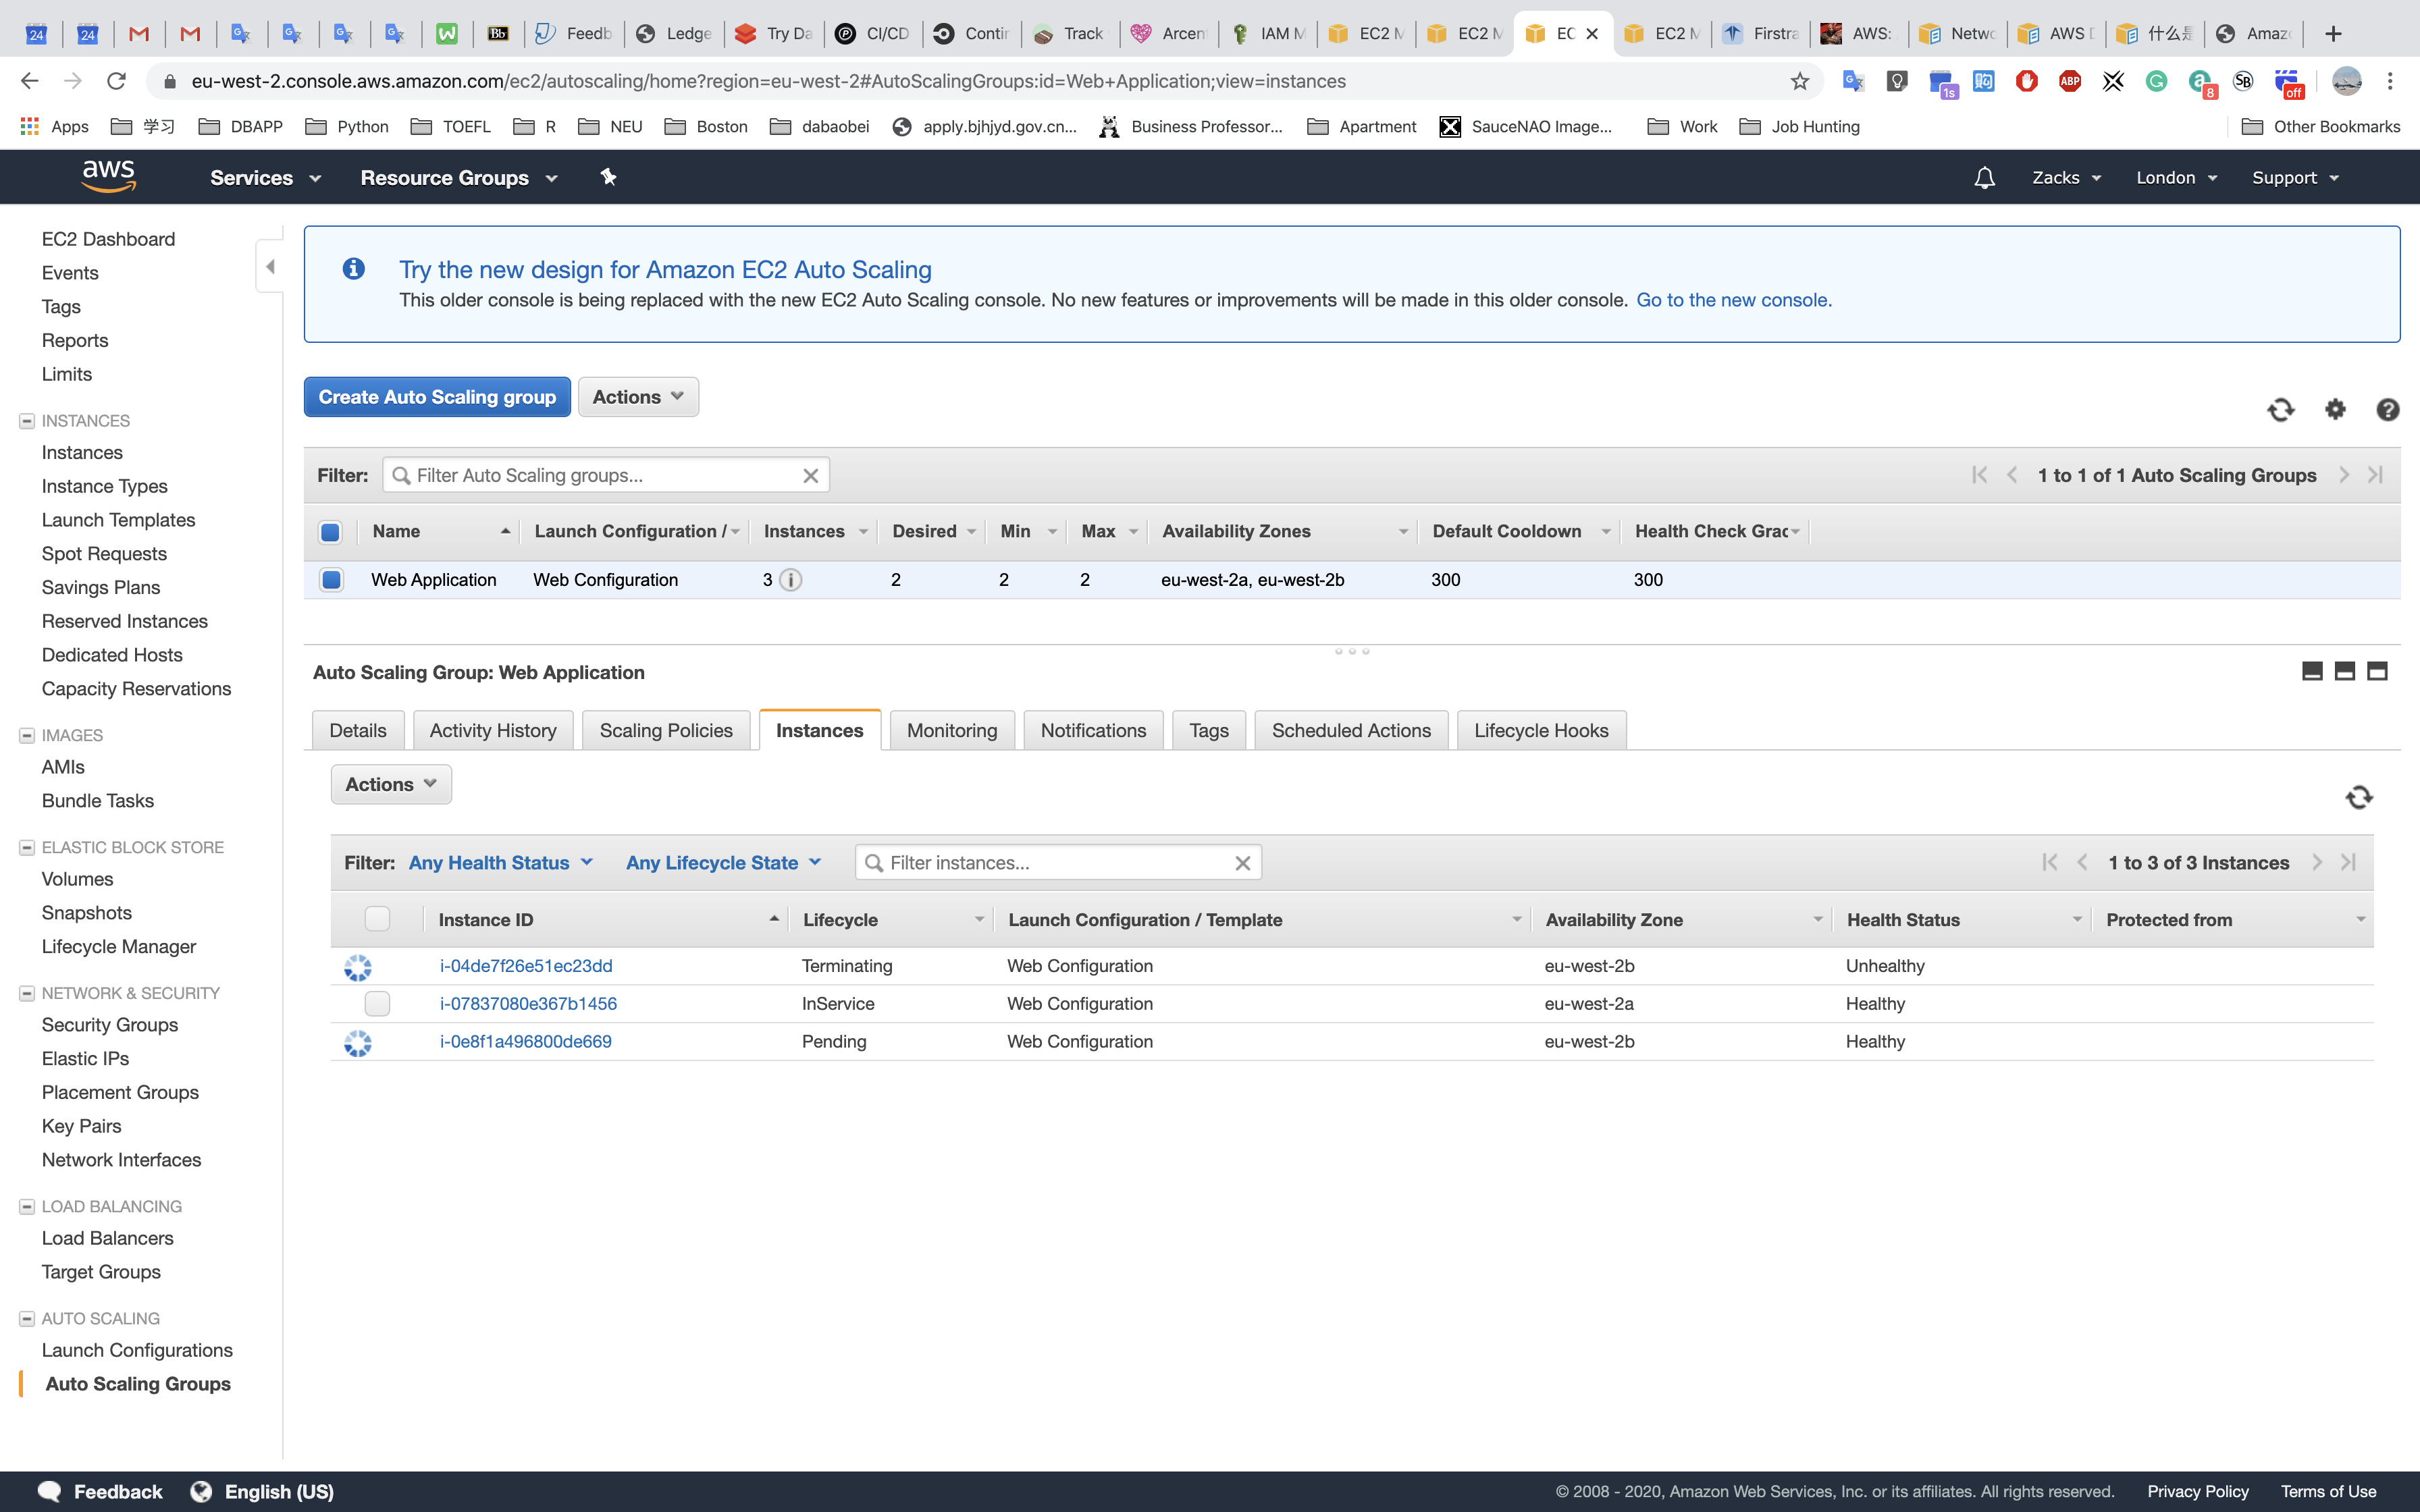Screen dimensions: 2420x1512
Task: Open the notifications bell icon
Action: 1984,178
